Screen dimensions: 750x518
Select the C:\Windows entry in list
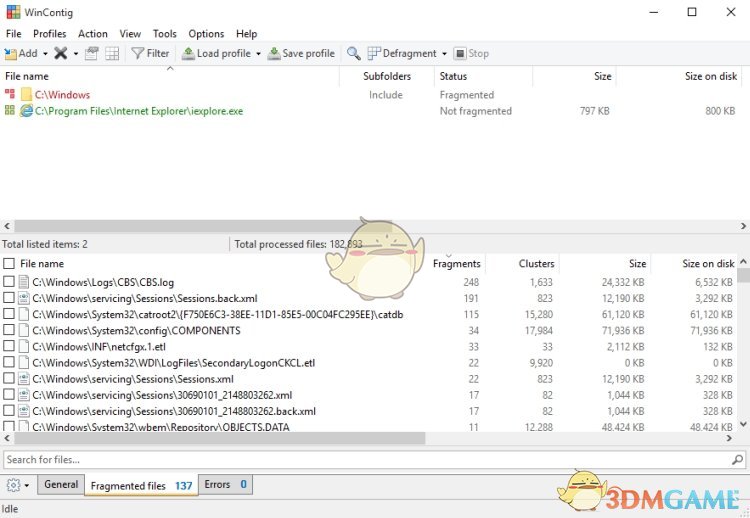pyautogui.click(x=62, y=95)
